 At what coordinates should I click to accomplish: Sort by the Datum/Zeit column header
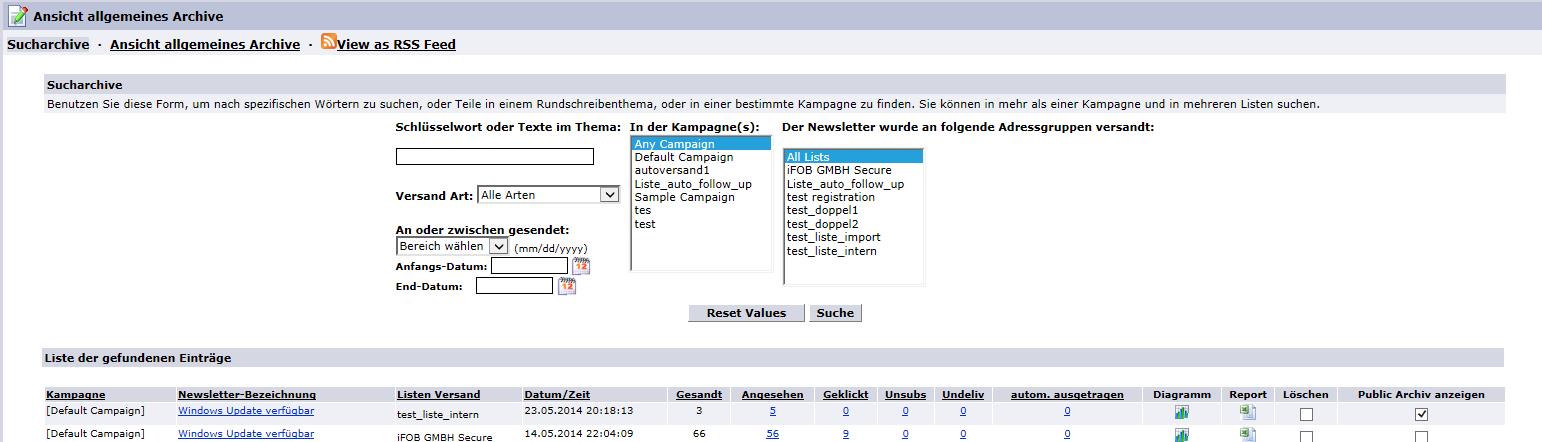[x=550, y=395]
